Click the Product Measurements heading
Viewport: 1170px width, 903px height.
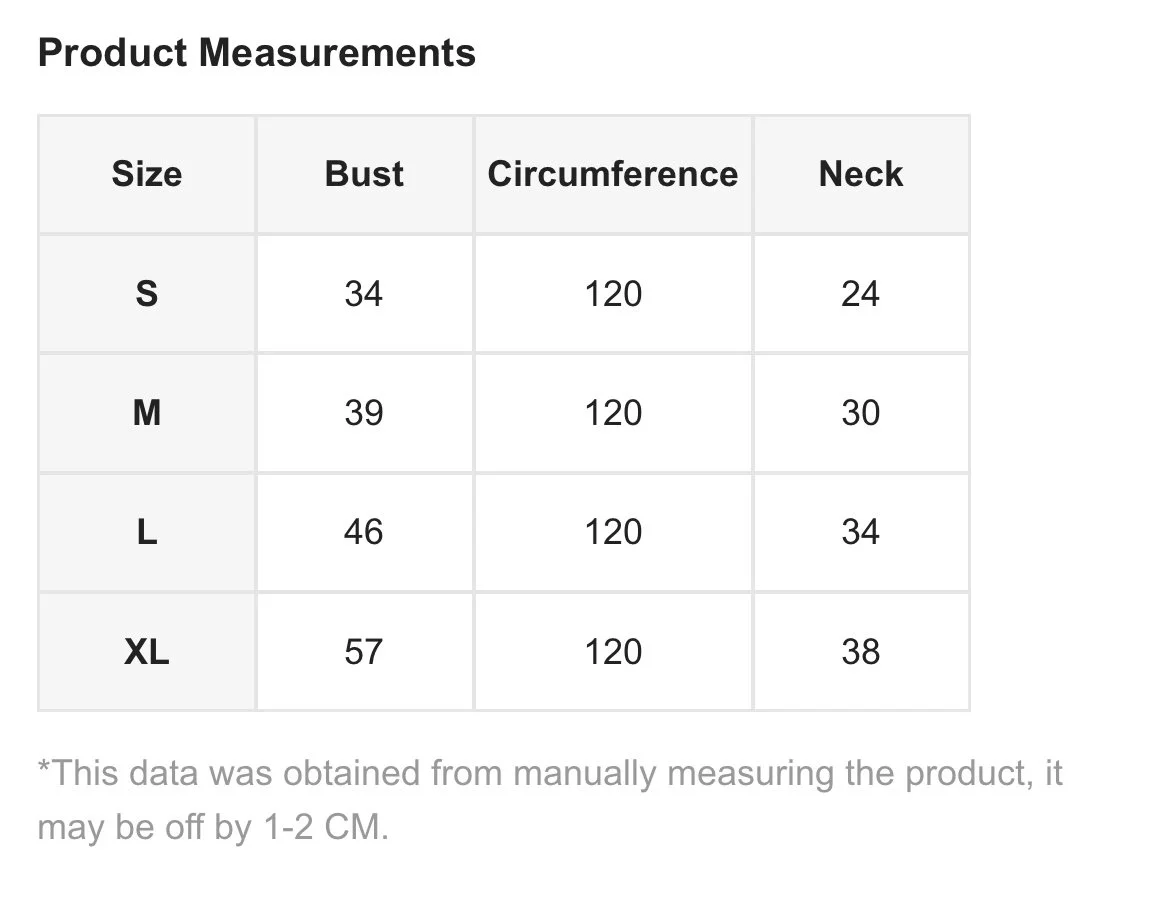point(256,53)
